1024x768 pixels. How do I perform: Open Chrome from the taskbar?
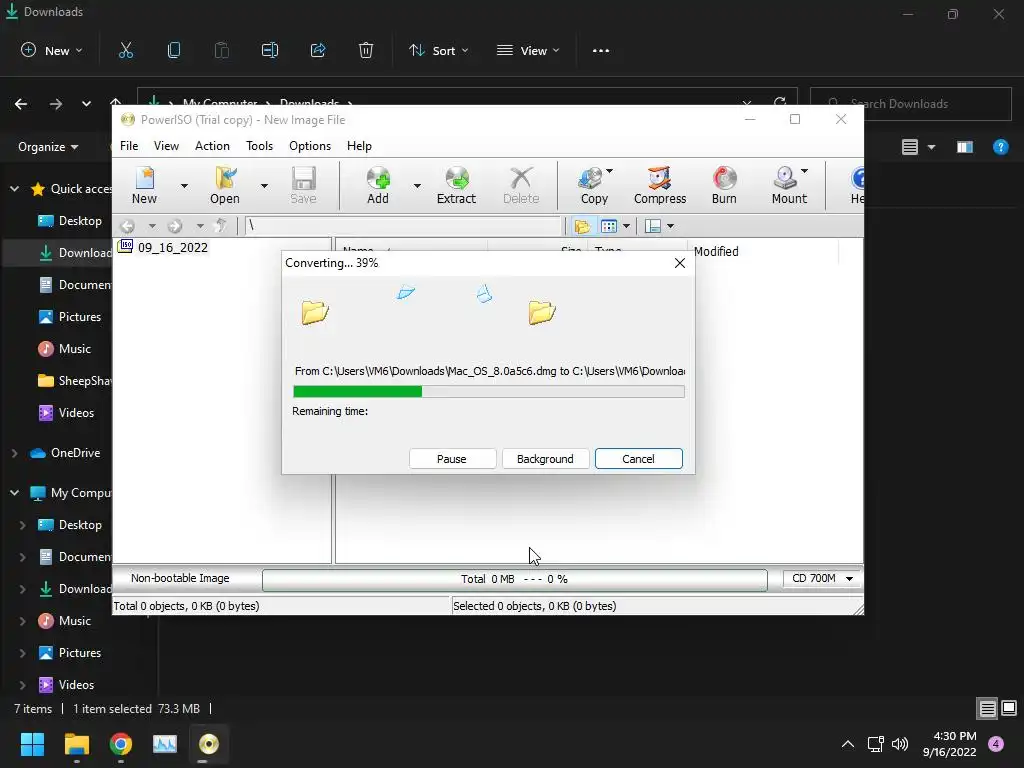121,744
